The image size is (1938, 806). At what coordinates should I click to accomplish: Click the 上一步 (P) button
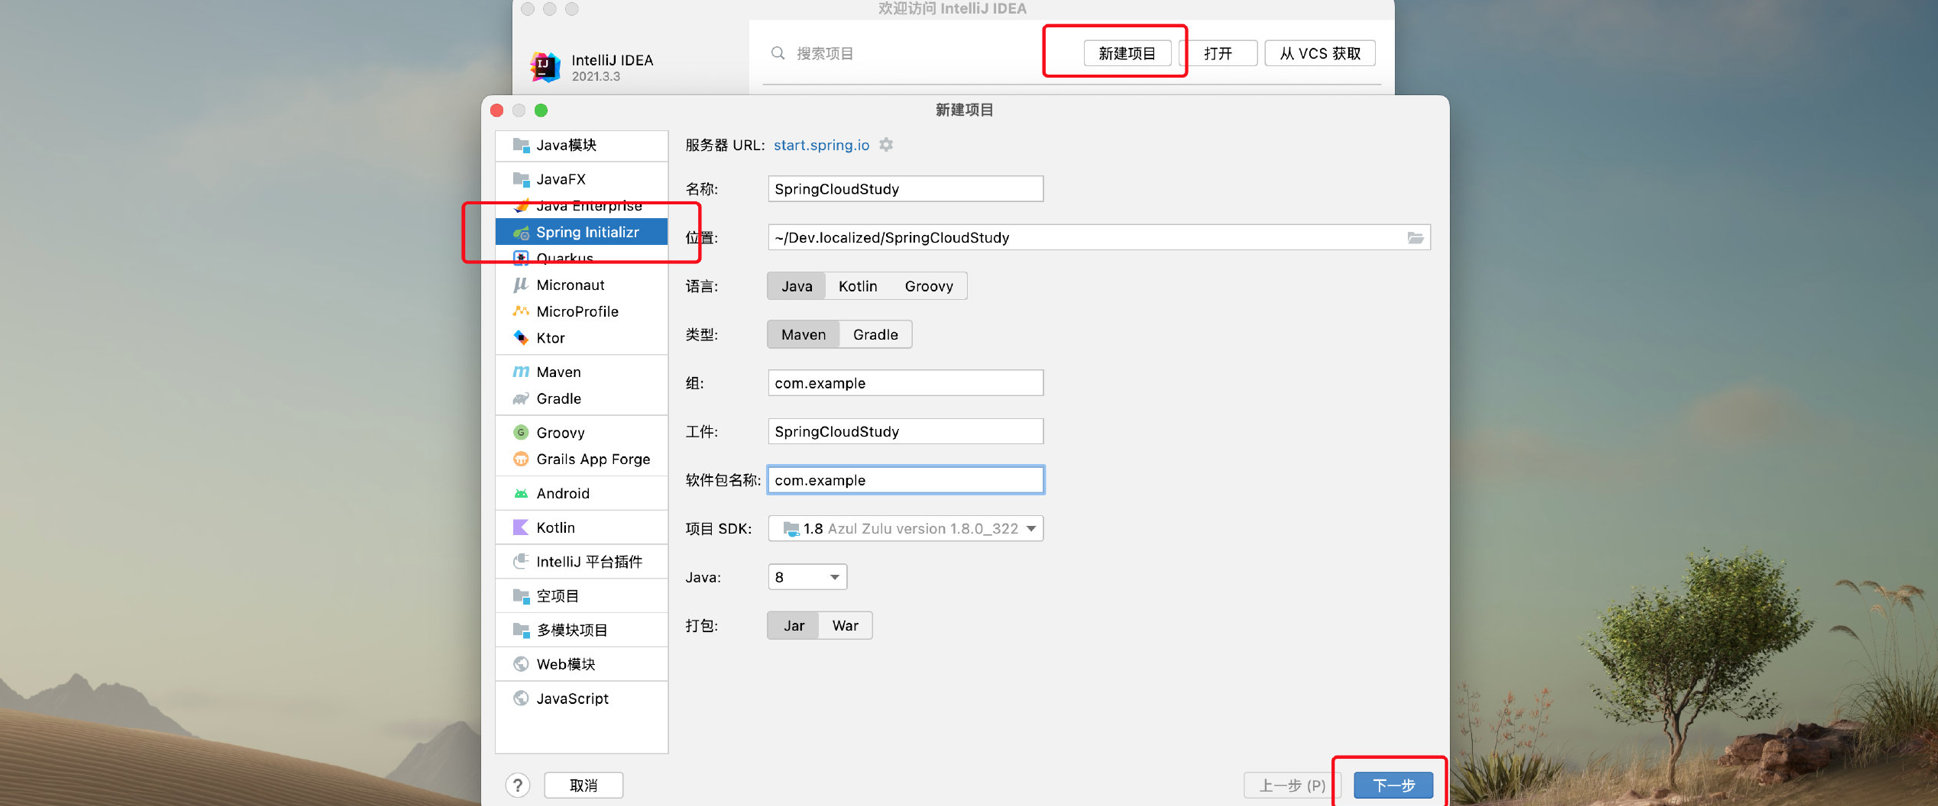[1292, 786]
